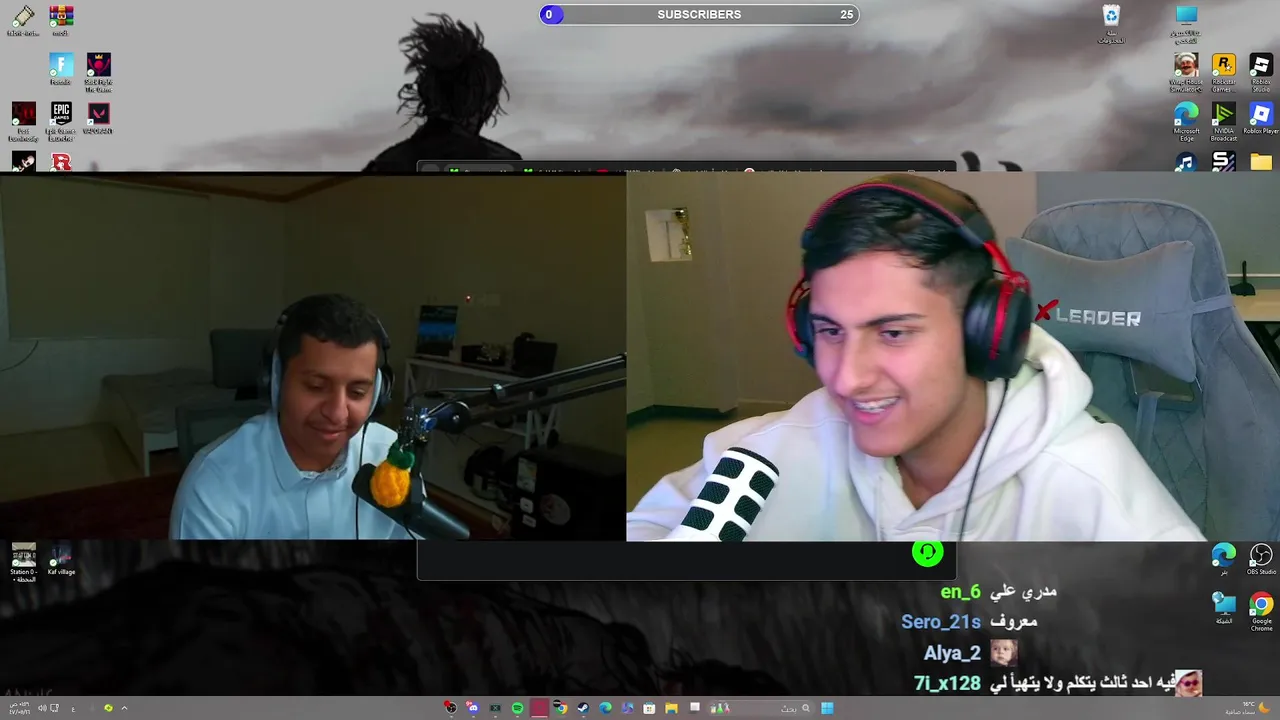Viewport: 1280px width, 720px height.
Task: Open the volume control in system tray
Action: click(43, 708)
